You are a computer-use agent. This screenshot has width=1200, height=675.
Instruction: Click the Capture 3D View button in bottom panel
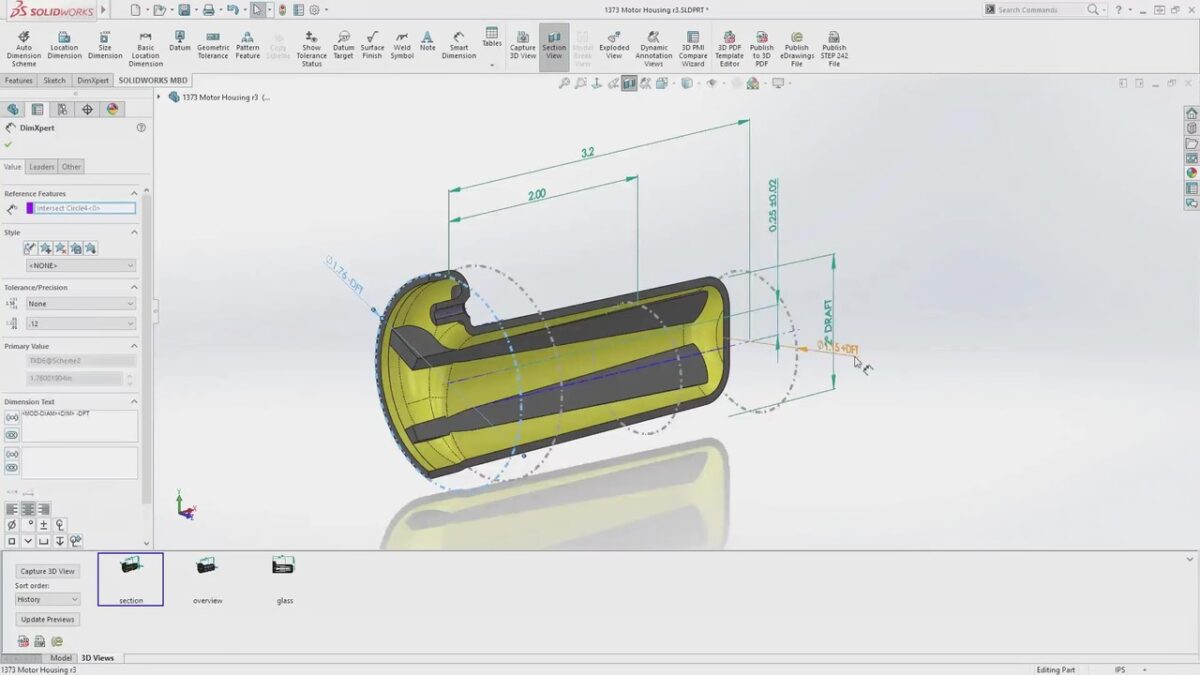coord(47,571)
